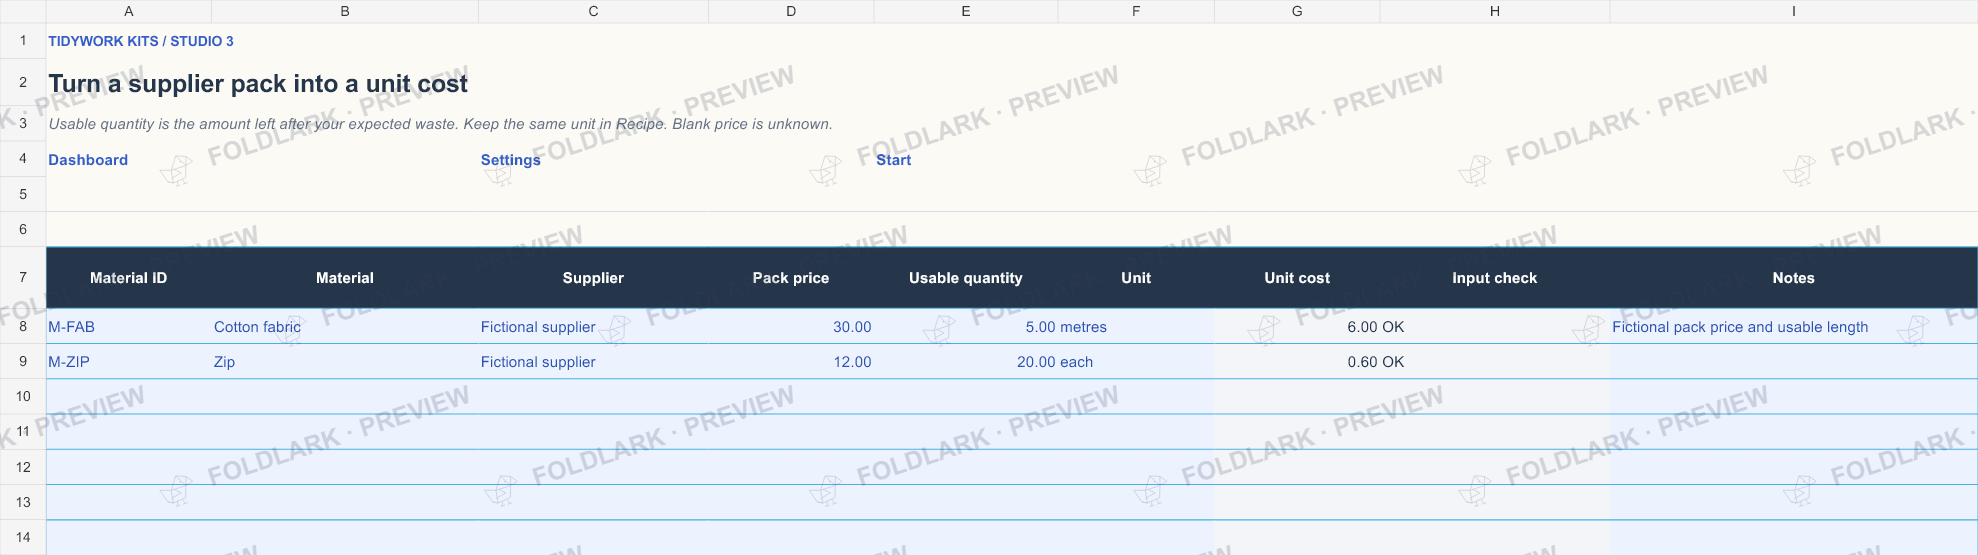Select column F header

click(x=1136, y=11)
